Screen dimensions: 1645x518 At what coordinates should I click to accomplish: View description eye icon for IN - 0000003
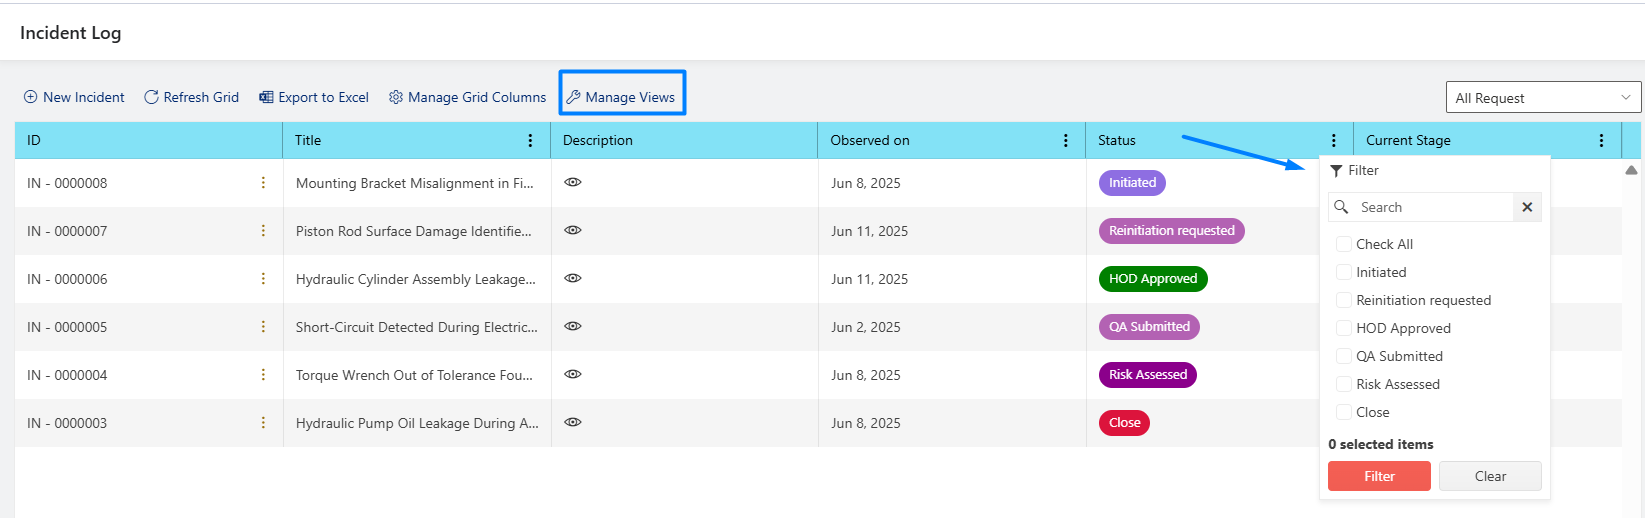[x=573, y=422]
